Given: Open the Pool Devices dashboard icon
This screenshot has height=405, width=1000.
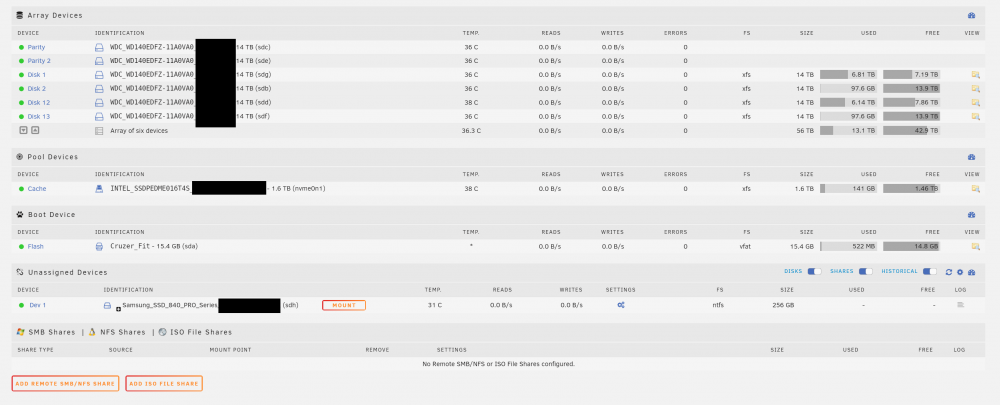Looking at the screenshot, I should [x=971, y=157].
